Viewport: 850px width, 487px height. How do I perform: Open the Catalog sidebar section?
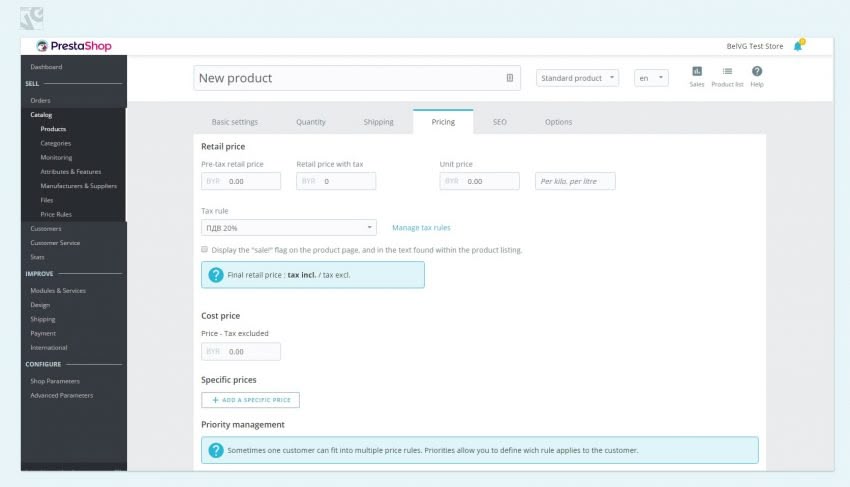(x=41, y=115)
